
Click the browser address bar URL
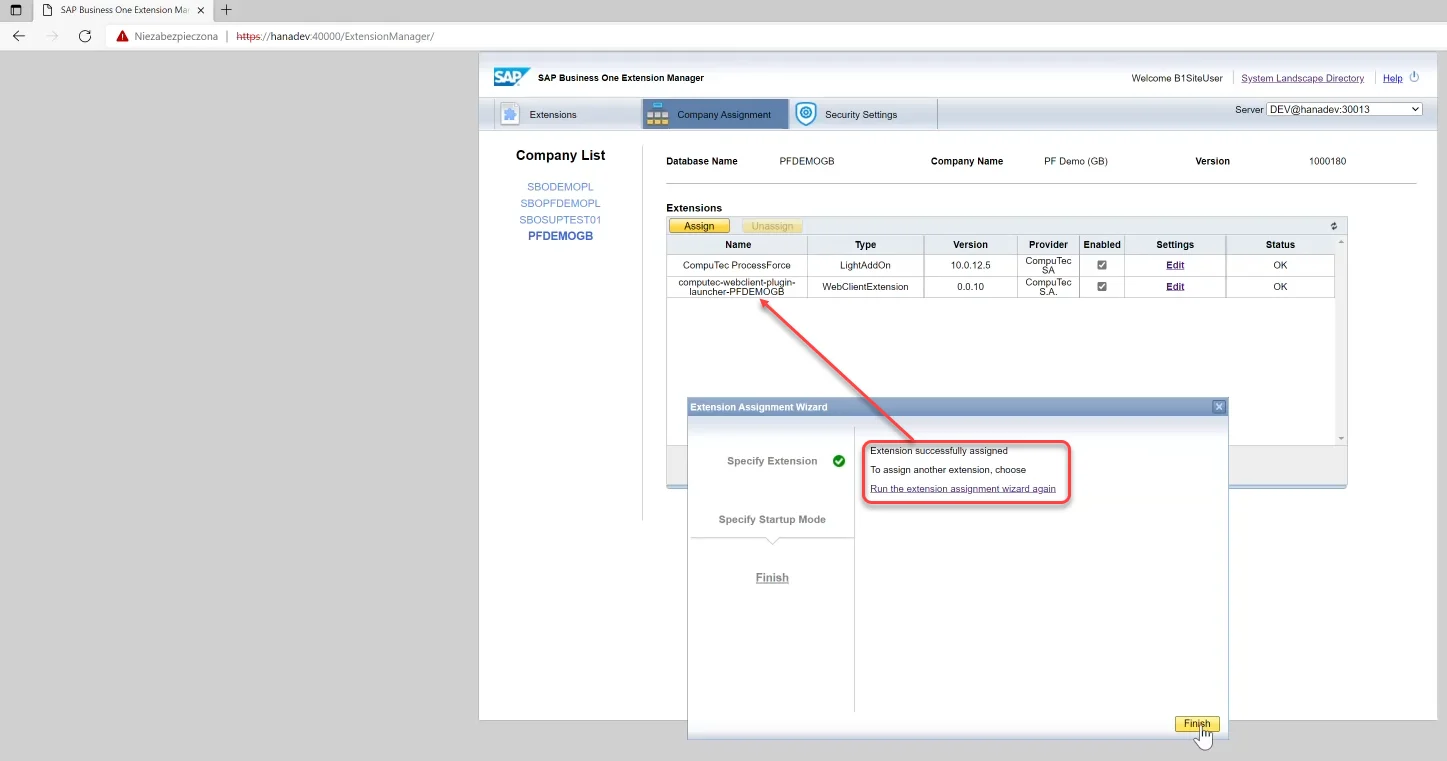coord(335,36)
